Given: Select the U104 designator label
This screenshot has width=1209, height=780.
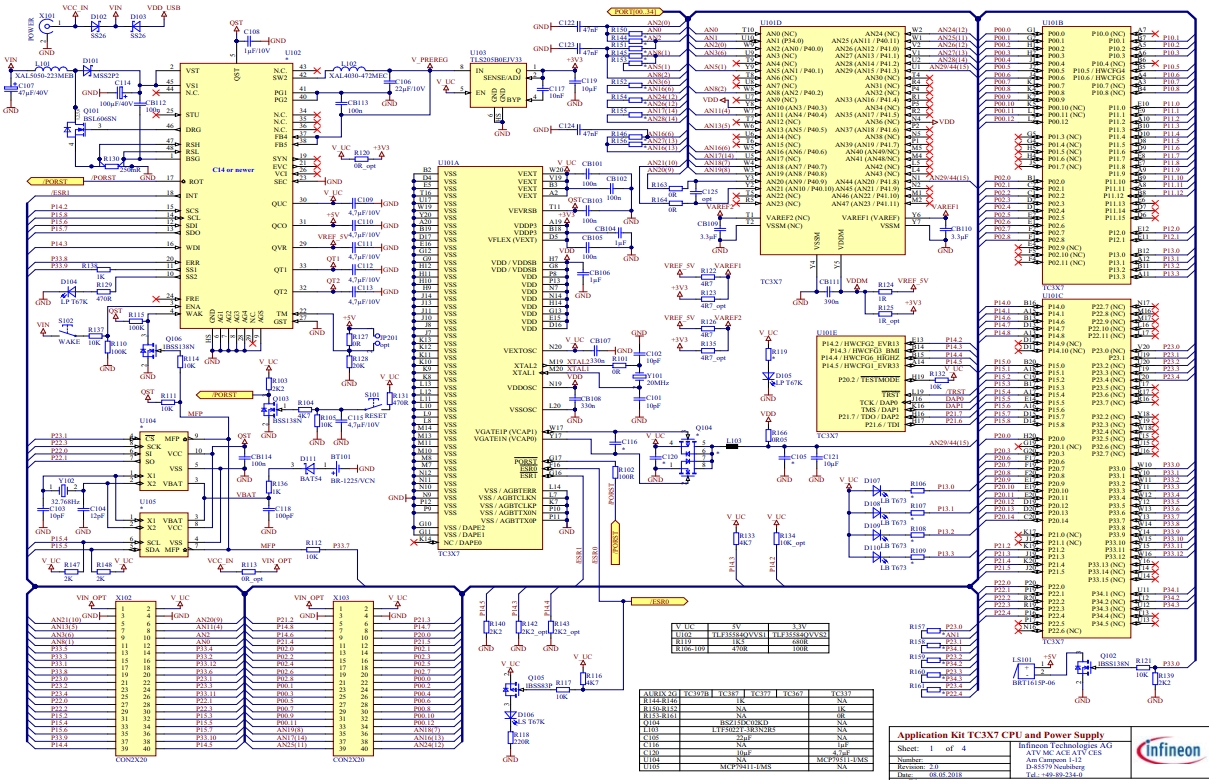Looking at the screenshot, I should (147, 422).
